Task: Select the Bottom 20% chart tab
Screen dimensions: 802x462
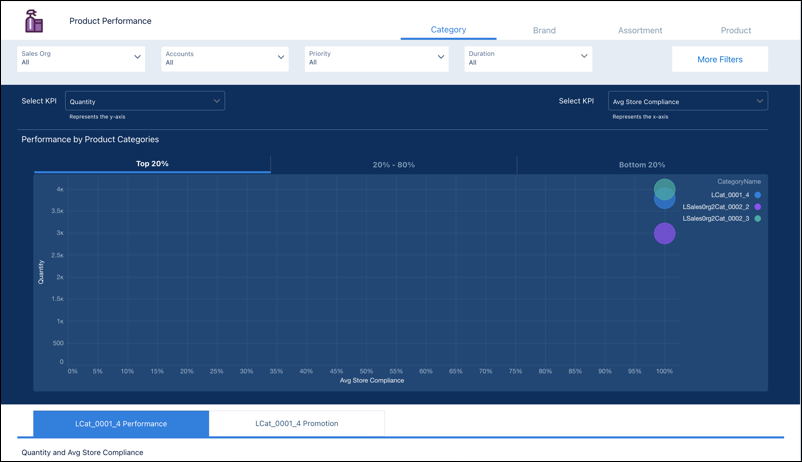Action: pyautogui.click(x=642, y=165)
